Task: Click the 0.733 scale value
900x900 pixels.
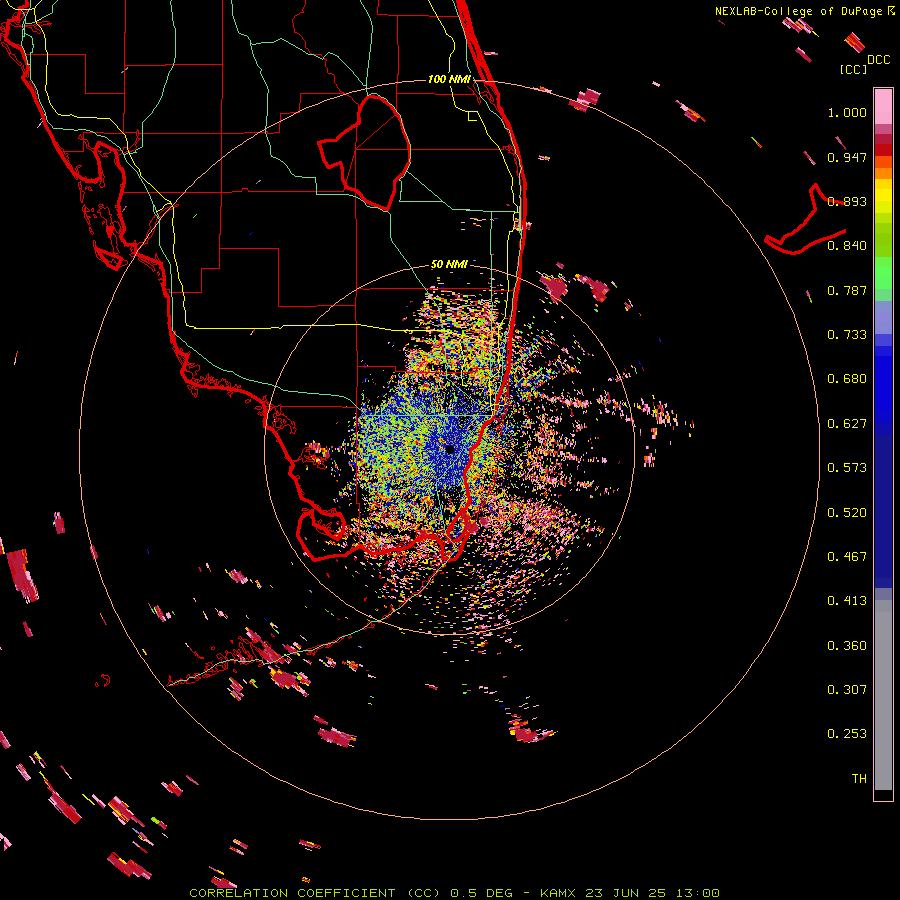Action: (847, 335)
